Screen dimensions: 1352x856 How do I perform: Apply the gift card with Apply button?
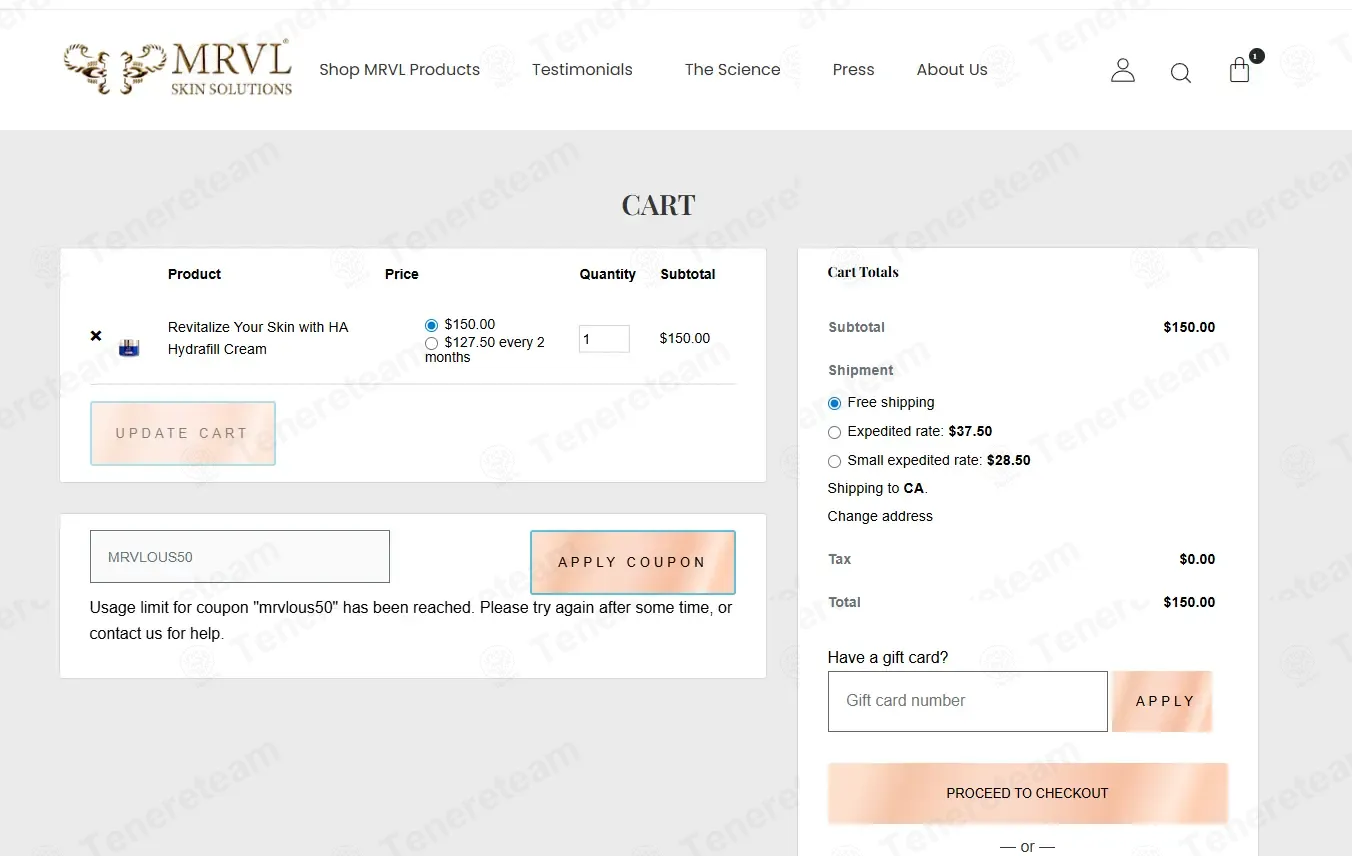tap(1163, 701)
